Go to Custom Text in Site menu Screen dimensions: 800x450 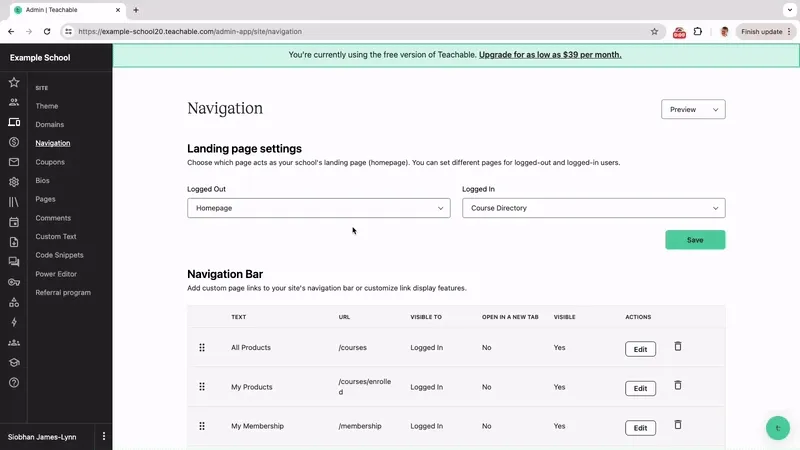pos(56,236)
